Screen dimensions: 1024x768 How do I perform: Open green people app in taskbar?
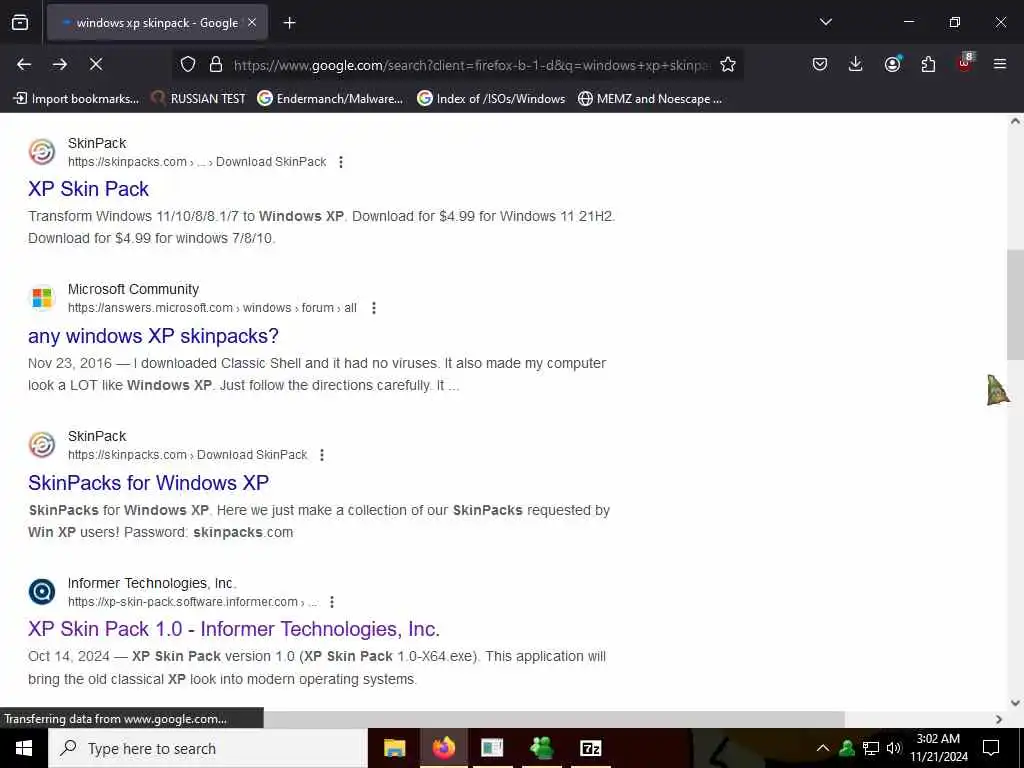tap(541, 748)
